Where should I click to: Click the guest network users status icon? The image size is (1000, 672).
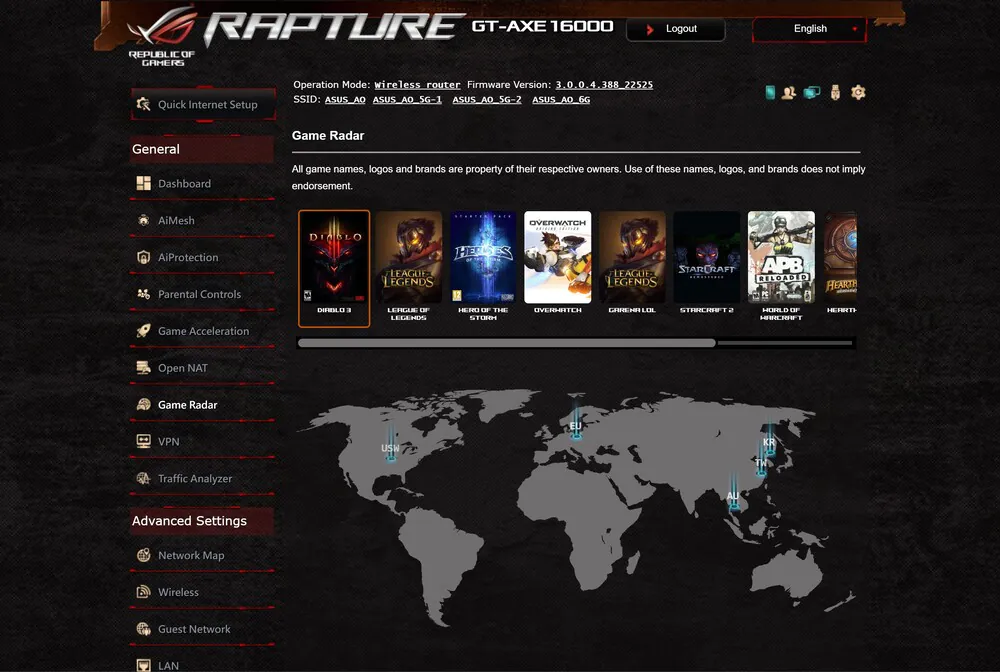pos(789,93)
